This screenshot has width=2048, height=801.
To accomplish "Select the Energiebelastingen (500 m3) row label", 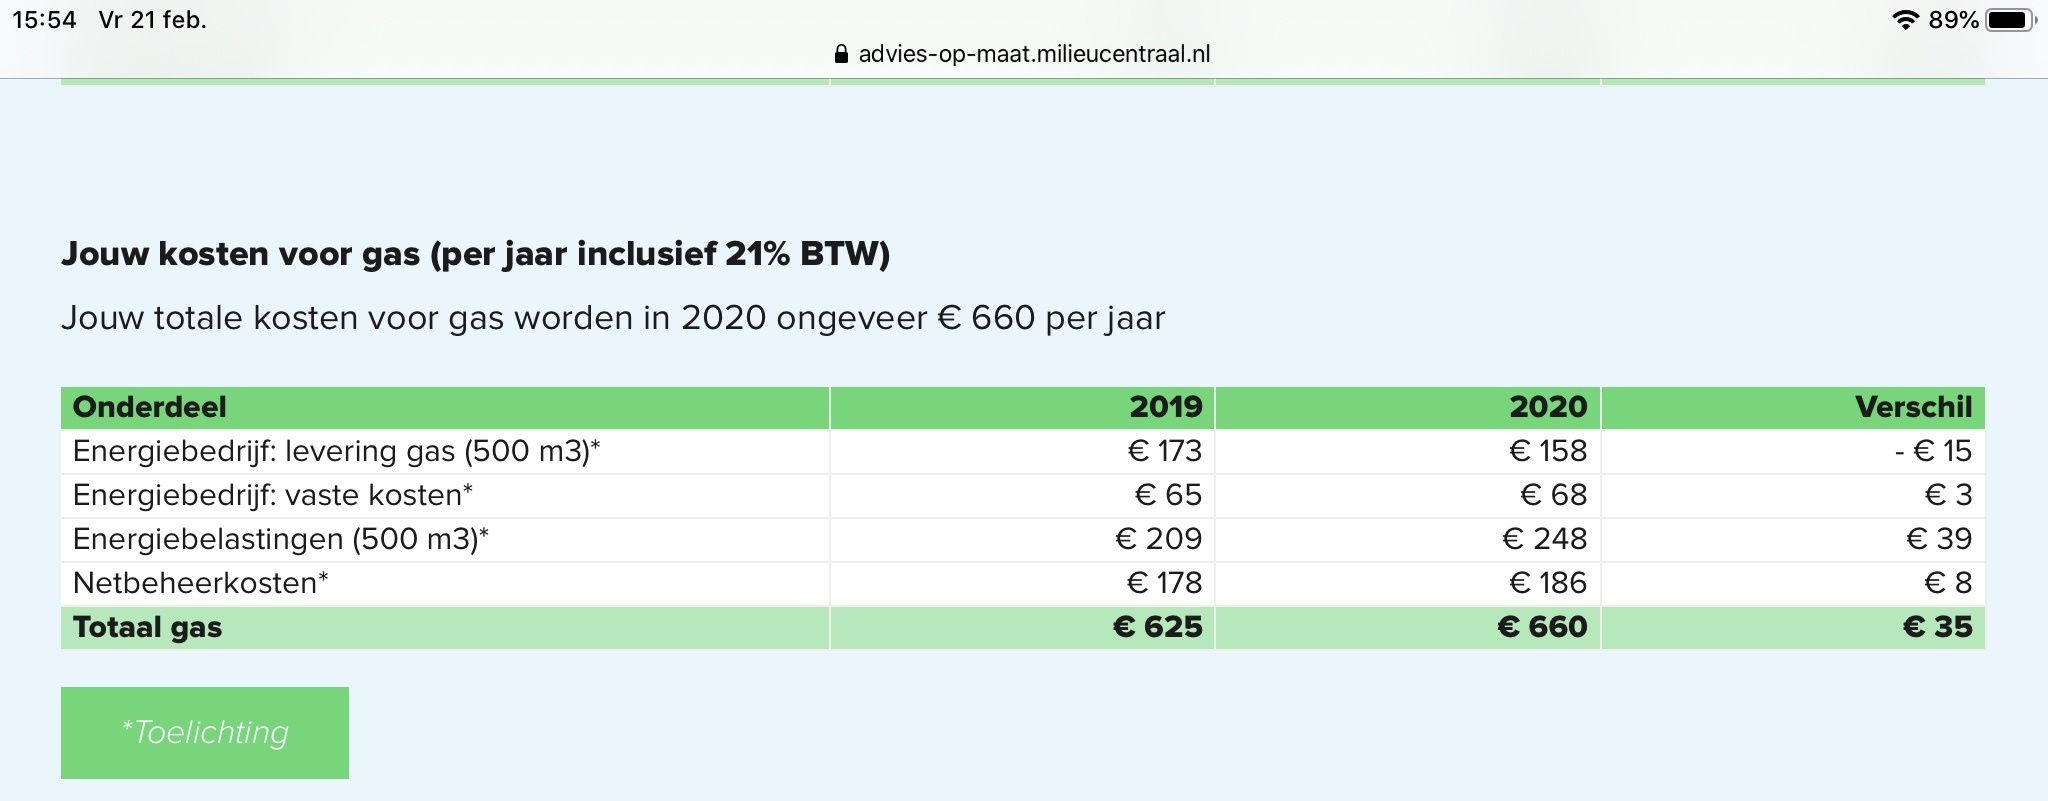I will click(280, 539).
